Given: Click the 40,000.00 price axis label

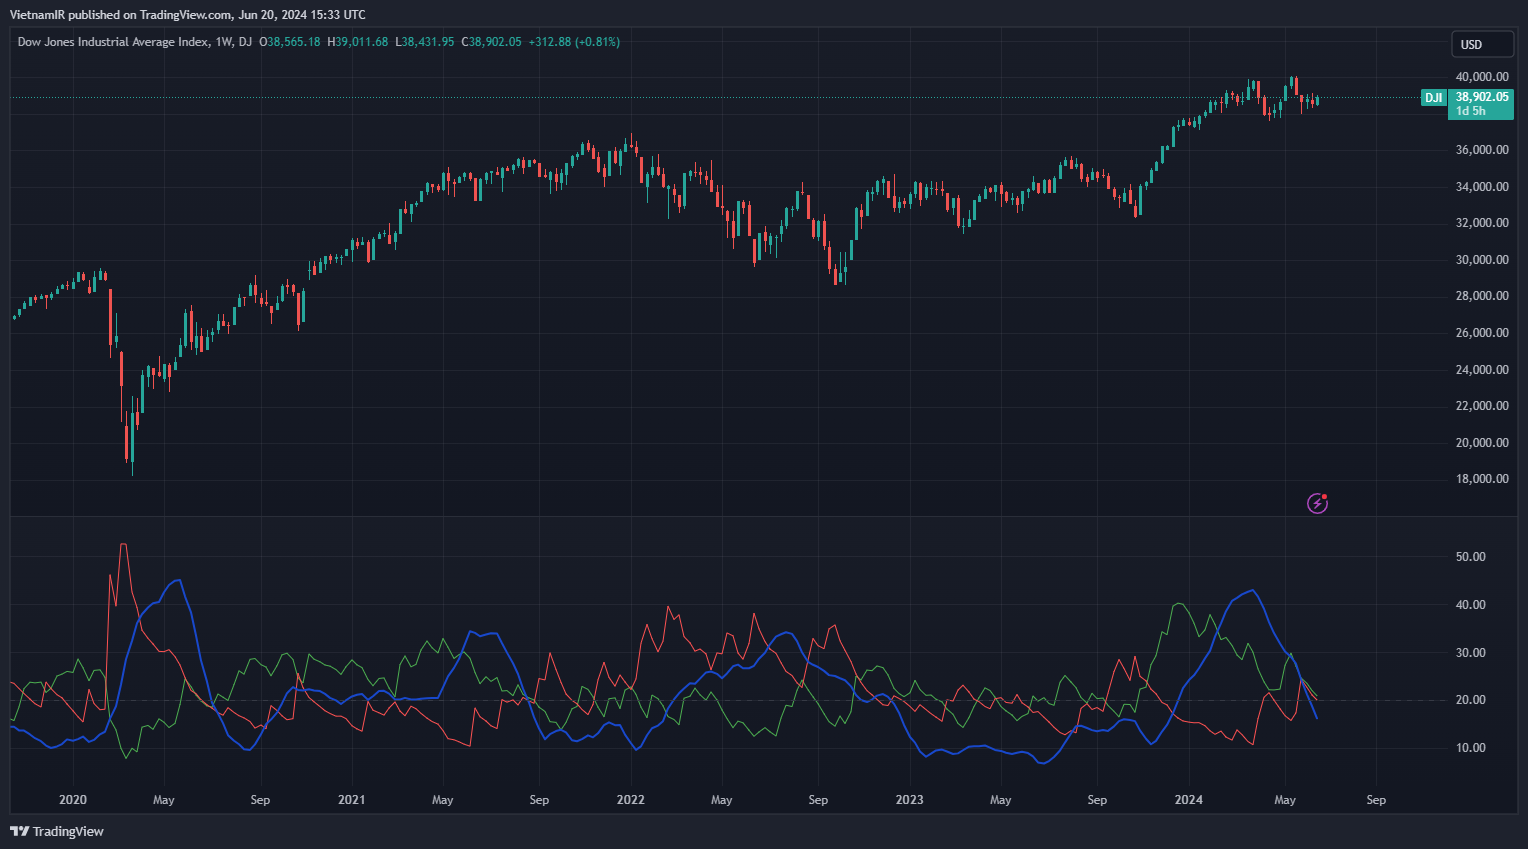Looking at the screenshot, I should 1482,77.
